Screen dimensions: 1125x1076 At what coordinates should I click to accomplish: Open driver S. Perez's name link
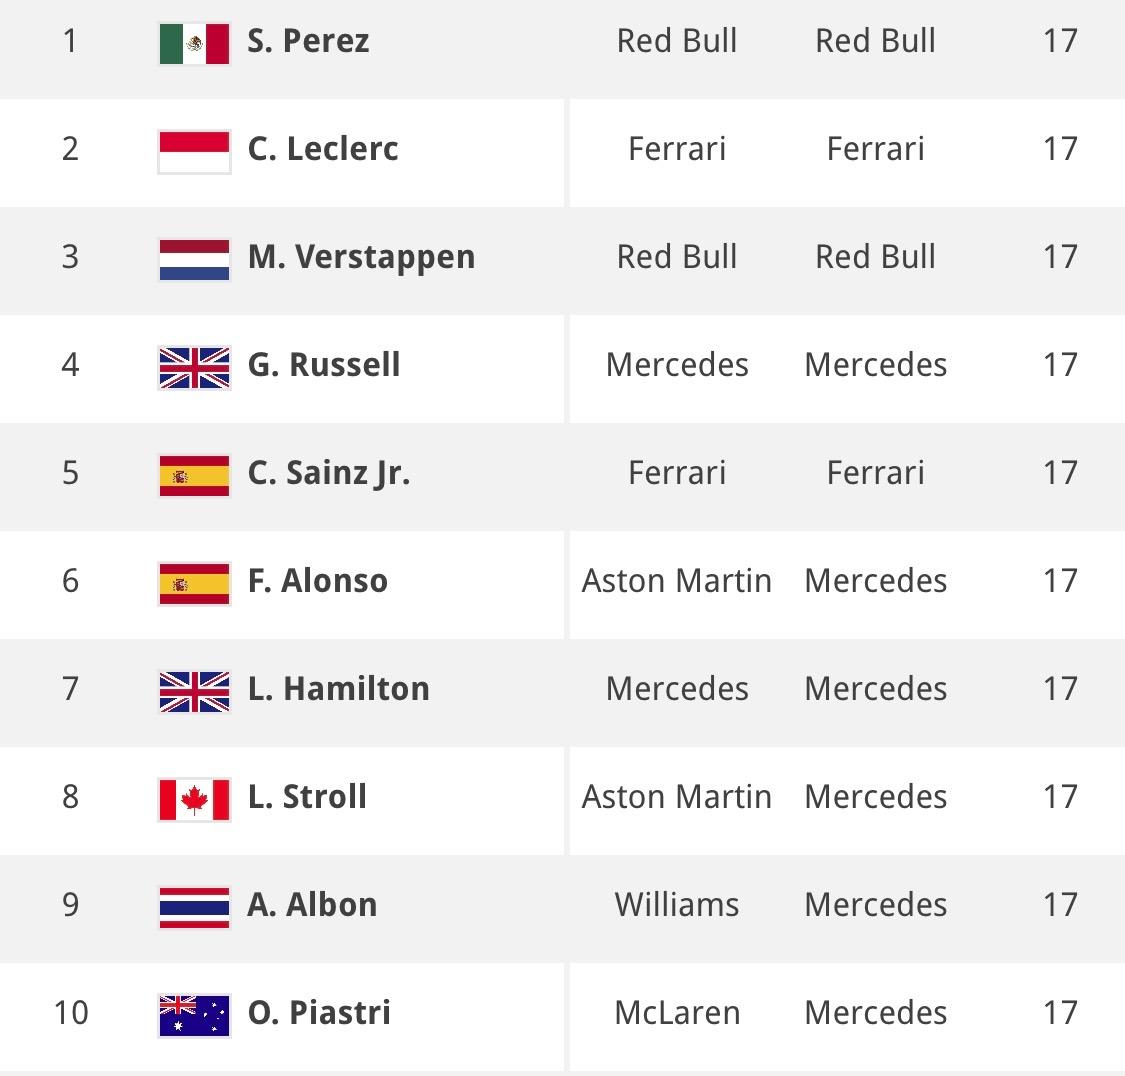point(308,41)
